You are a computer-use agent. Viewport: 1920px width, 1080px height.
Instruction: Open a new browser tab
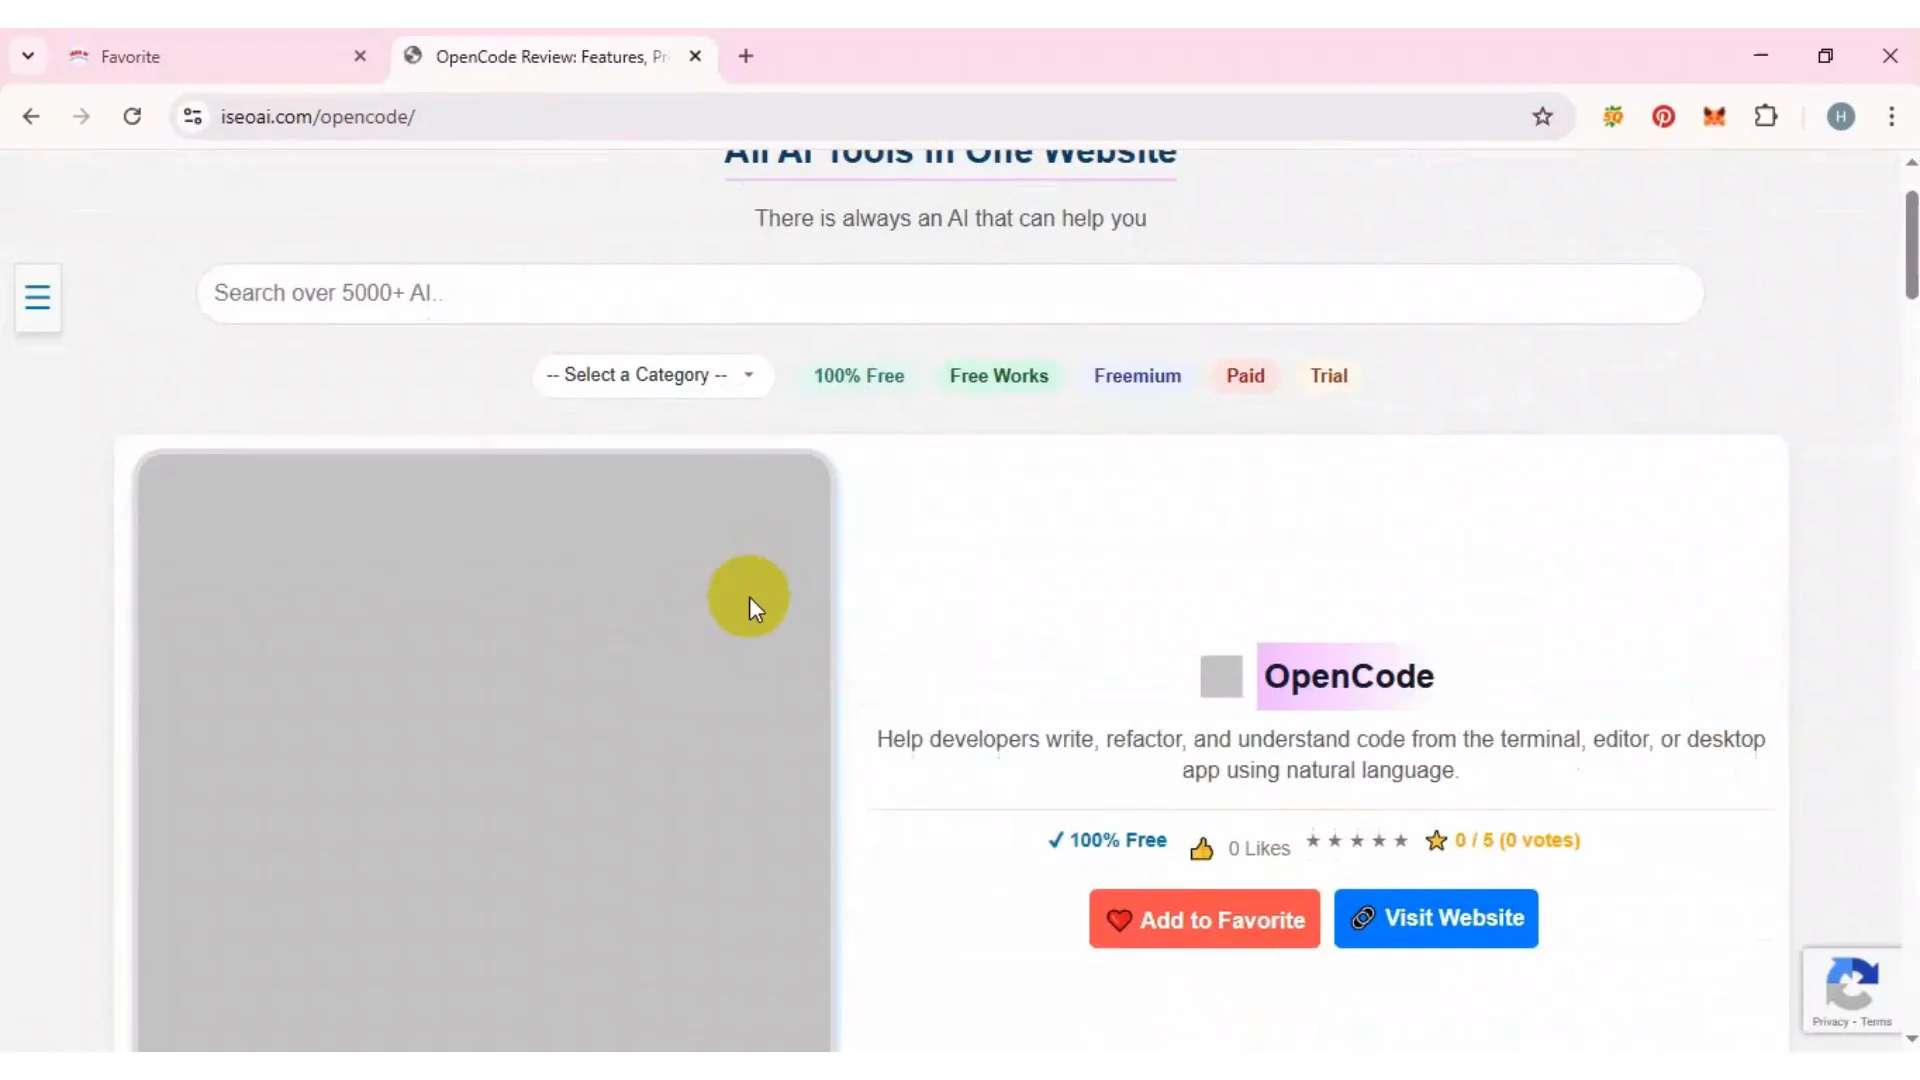[746, 56]
